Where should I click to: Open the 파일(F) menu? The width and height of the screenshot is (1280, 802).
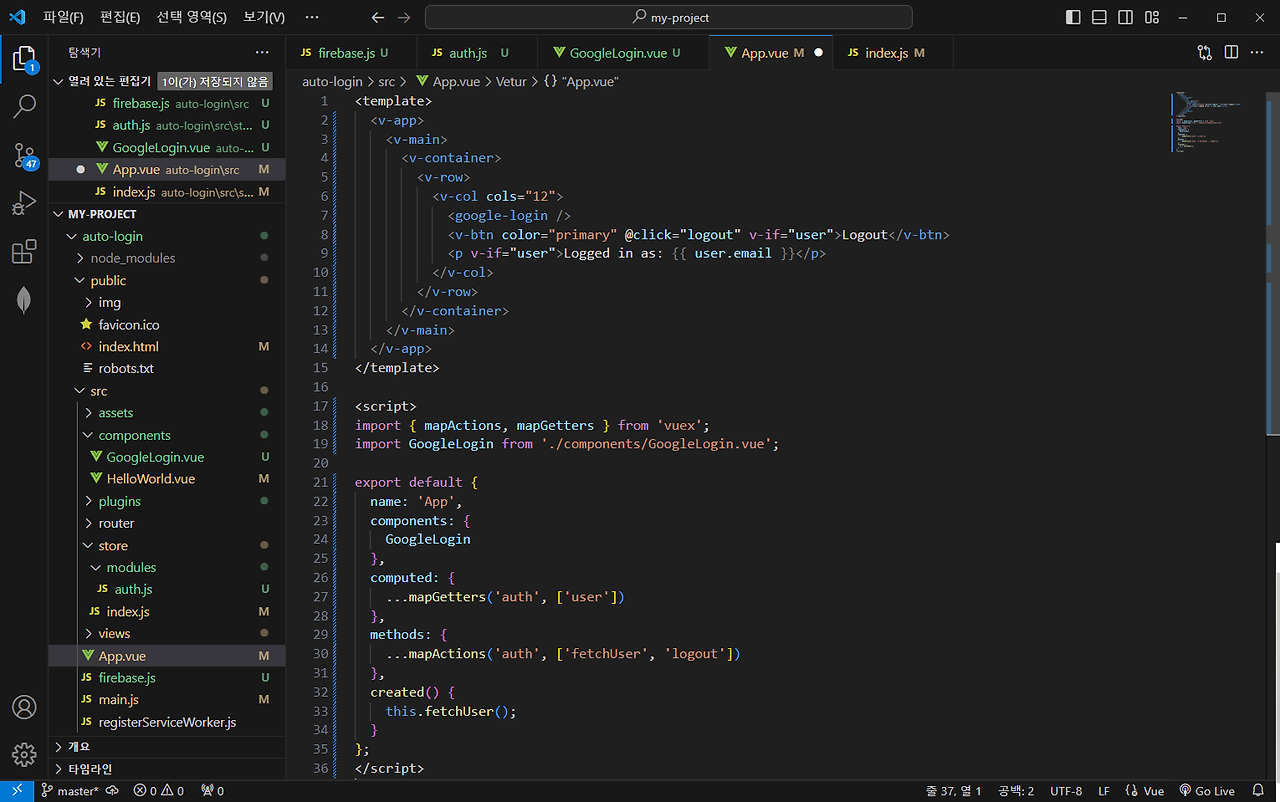[x=63, y=17]
